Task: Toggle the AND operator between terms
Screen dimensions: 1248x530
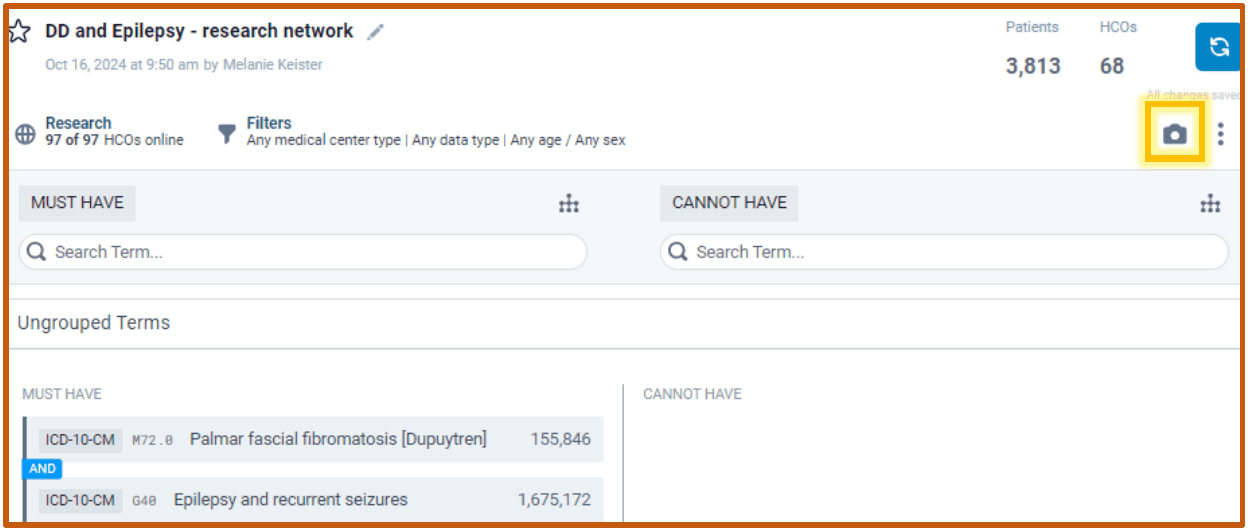Action: (42, 468)
